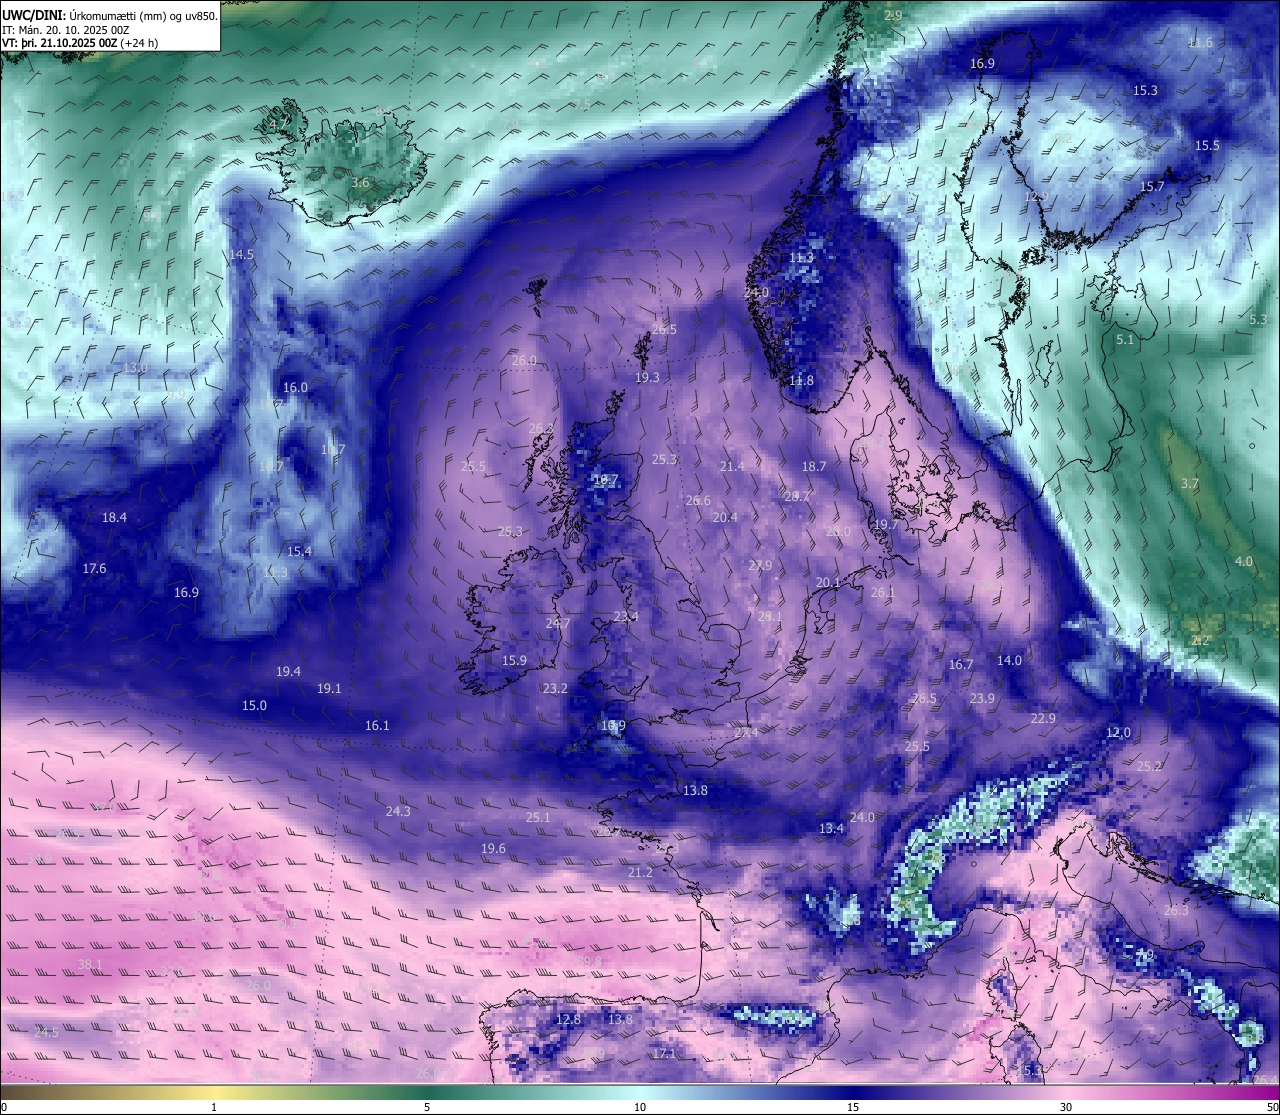Click the map value 3.6 over Iceland
The width and height of the screenshot is (1280, 1115).
[x=360, y=183]
